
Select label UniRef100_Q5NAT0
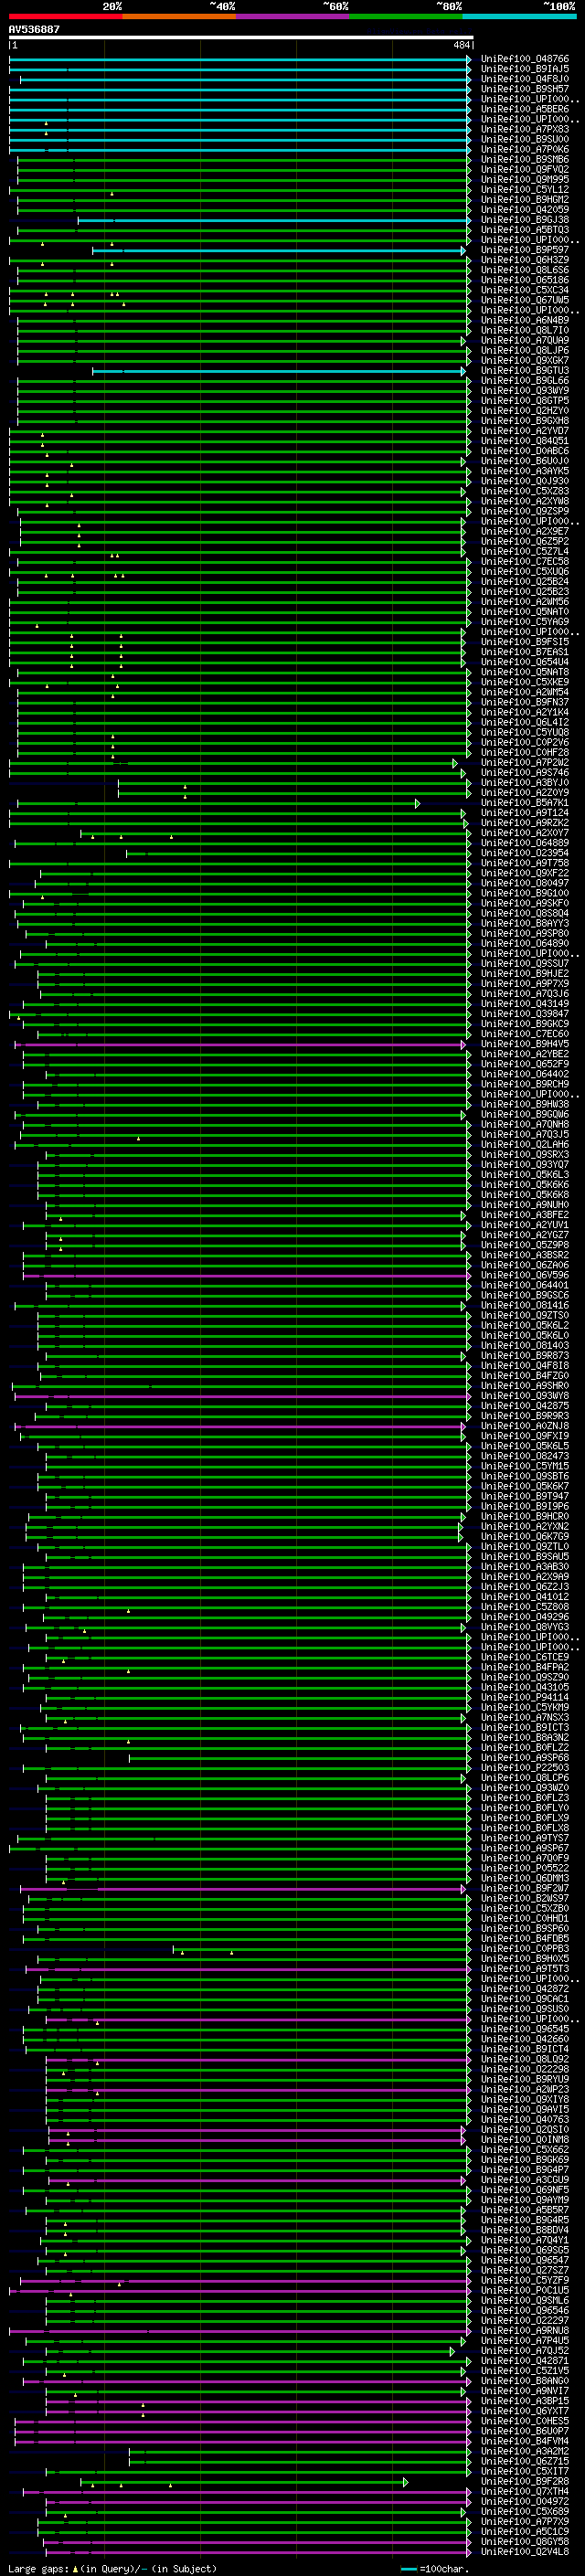[525, 612]
